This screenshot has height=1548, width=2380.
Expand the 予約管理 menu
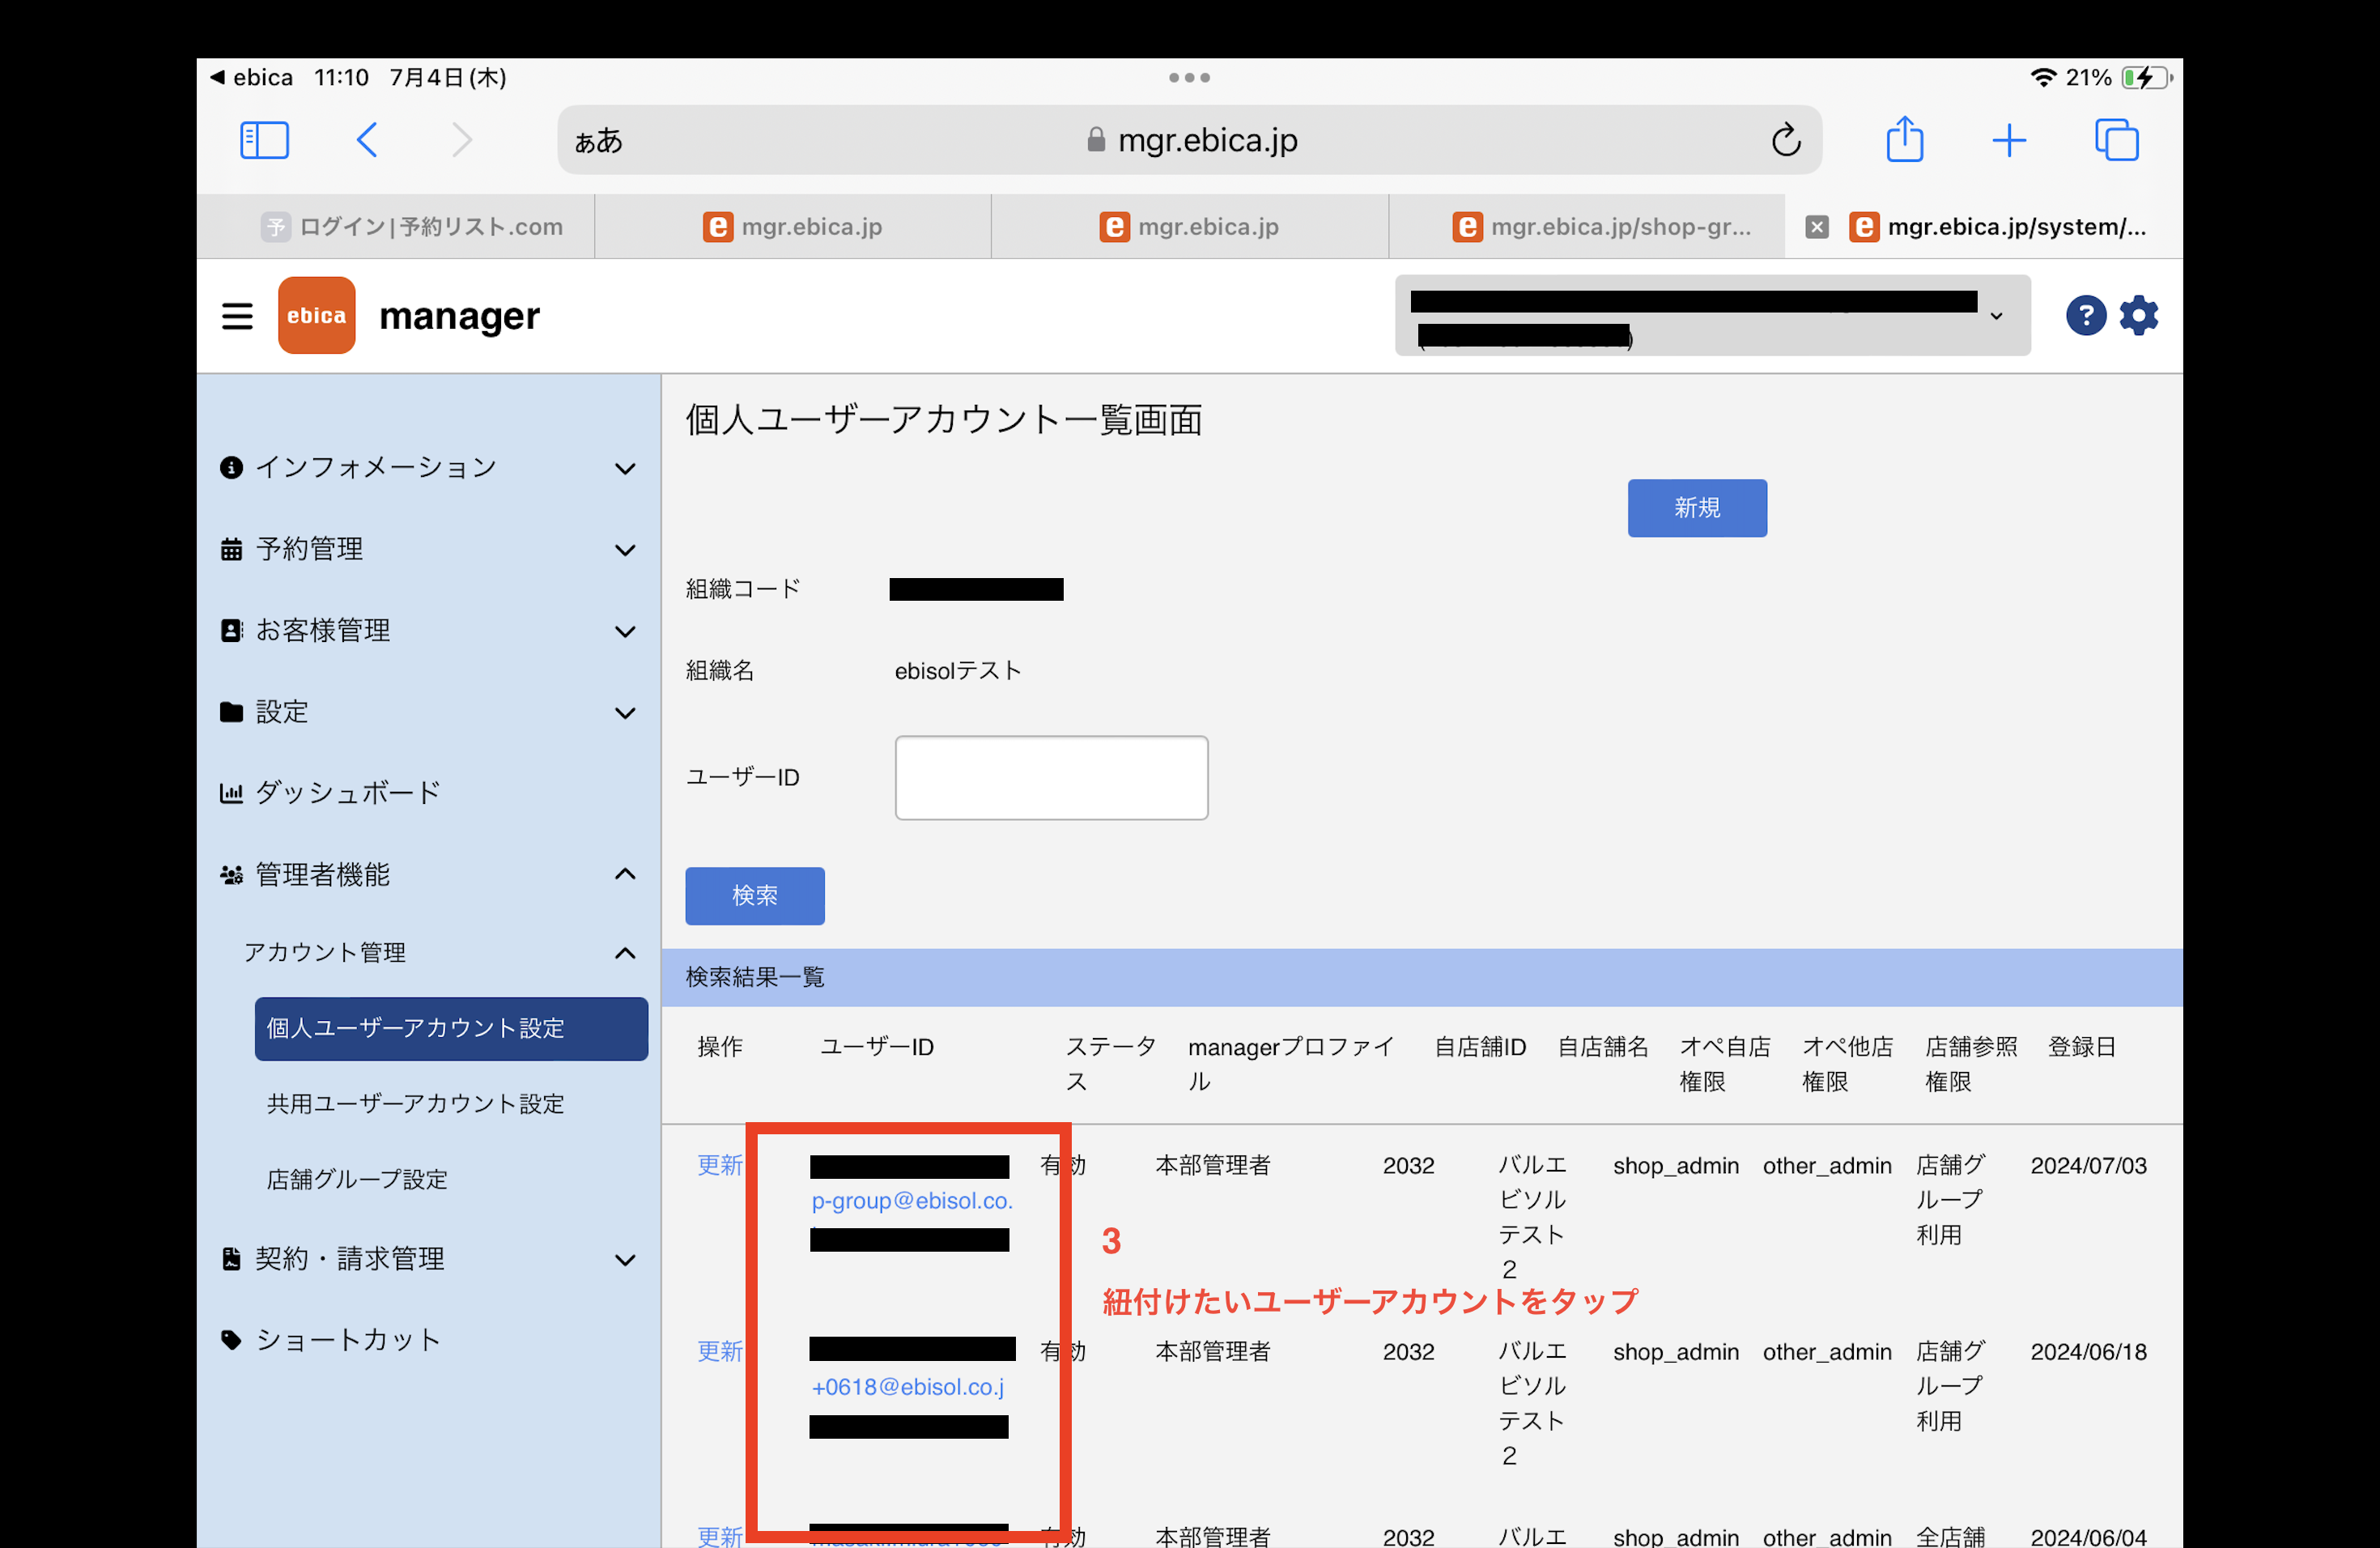point(428,549)
